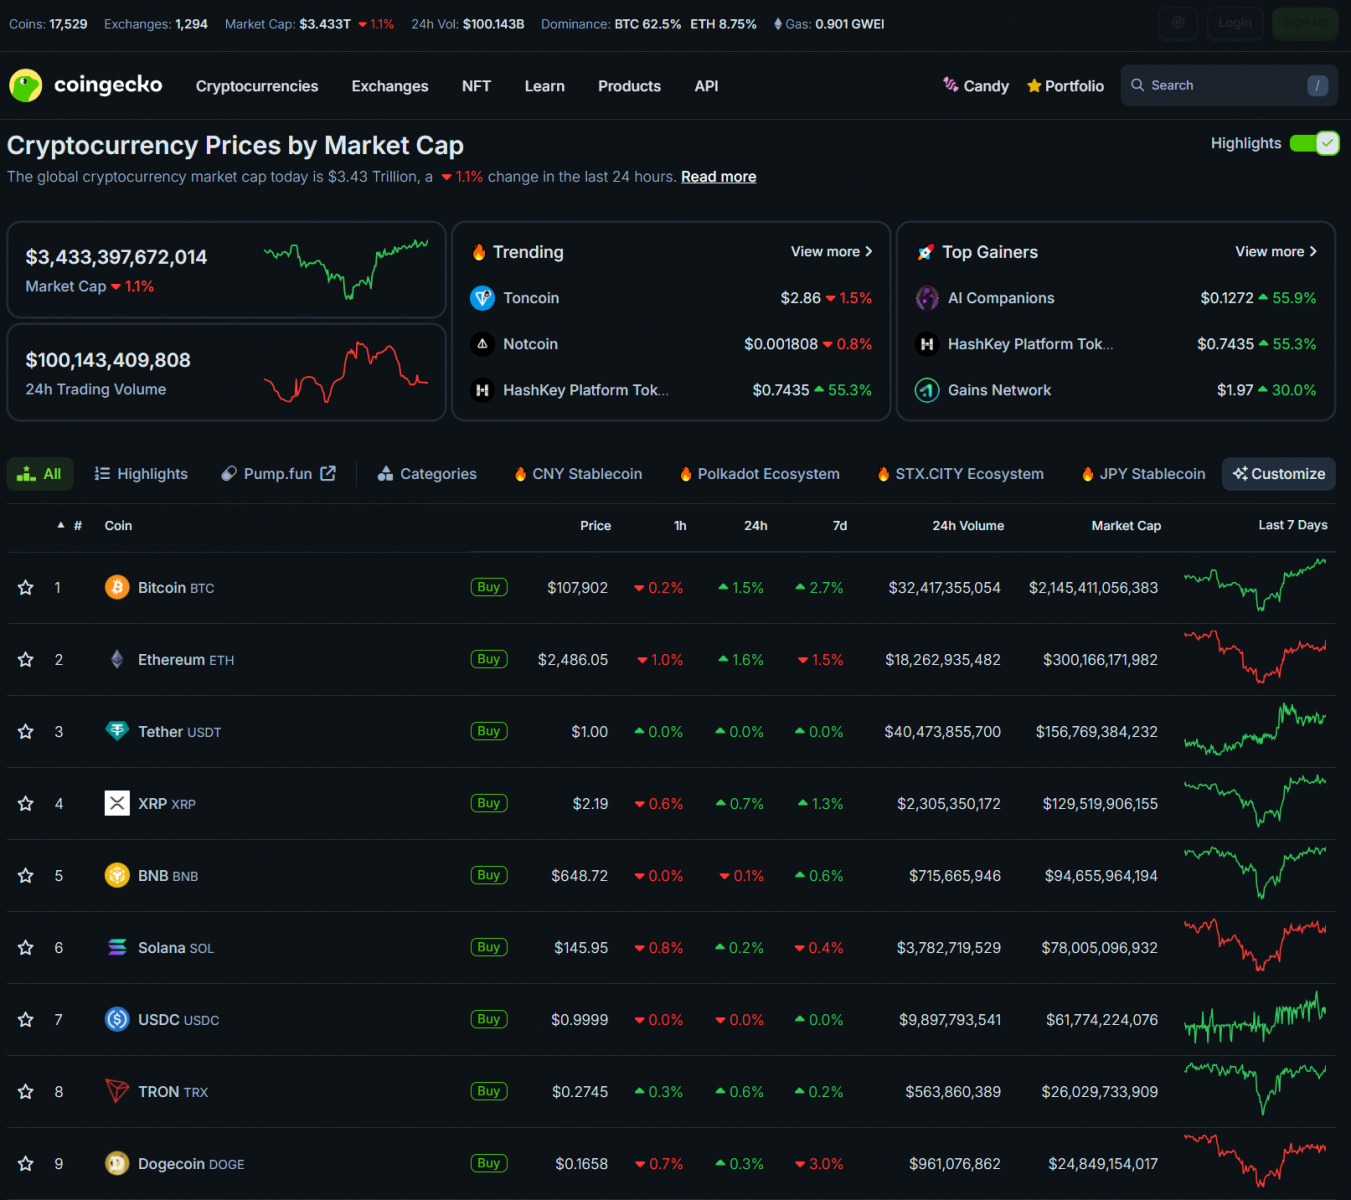
Task: Click the Ethereum coin icon
Action: [x=117, y=659]
